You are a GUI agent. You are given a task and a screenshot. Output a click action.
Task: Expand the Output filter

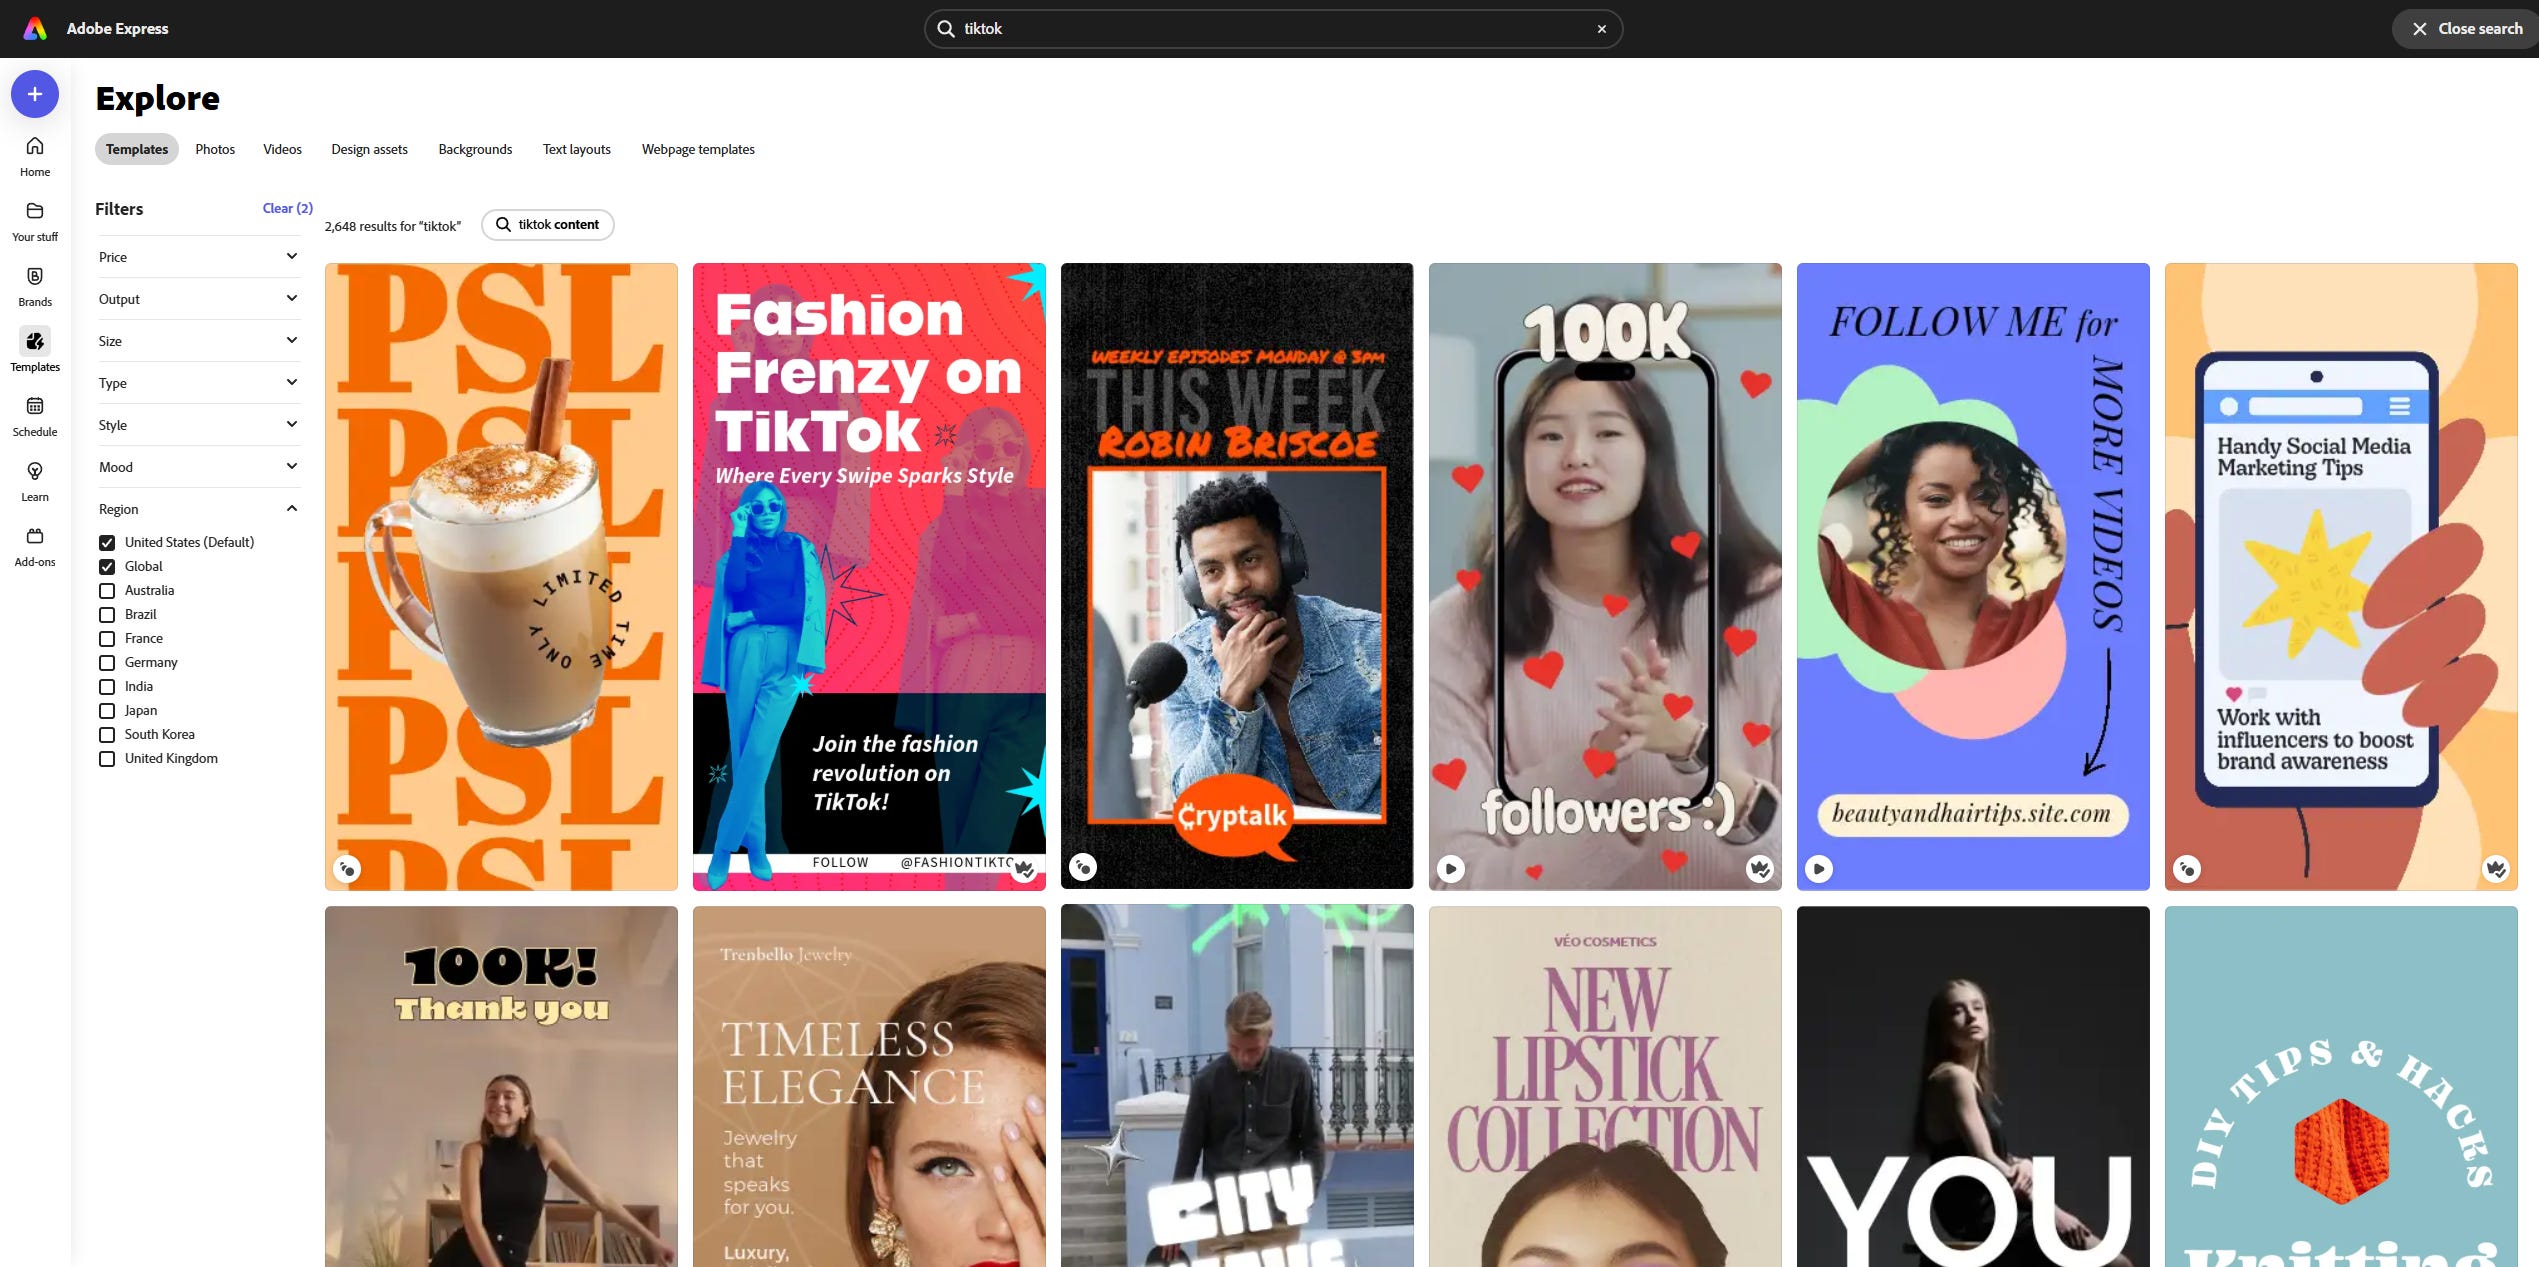pos(198,299)
